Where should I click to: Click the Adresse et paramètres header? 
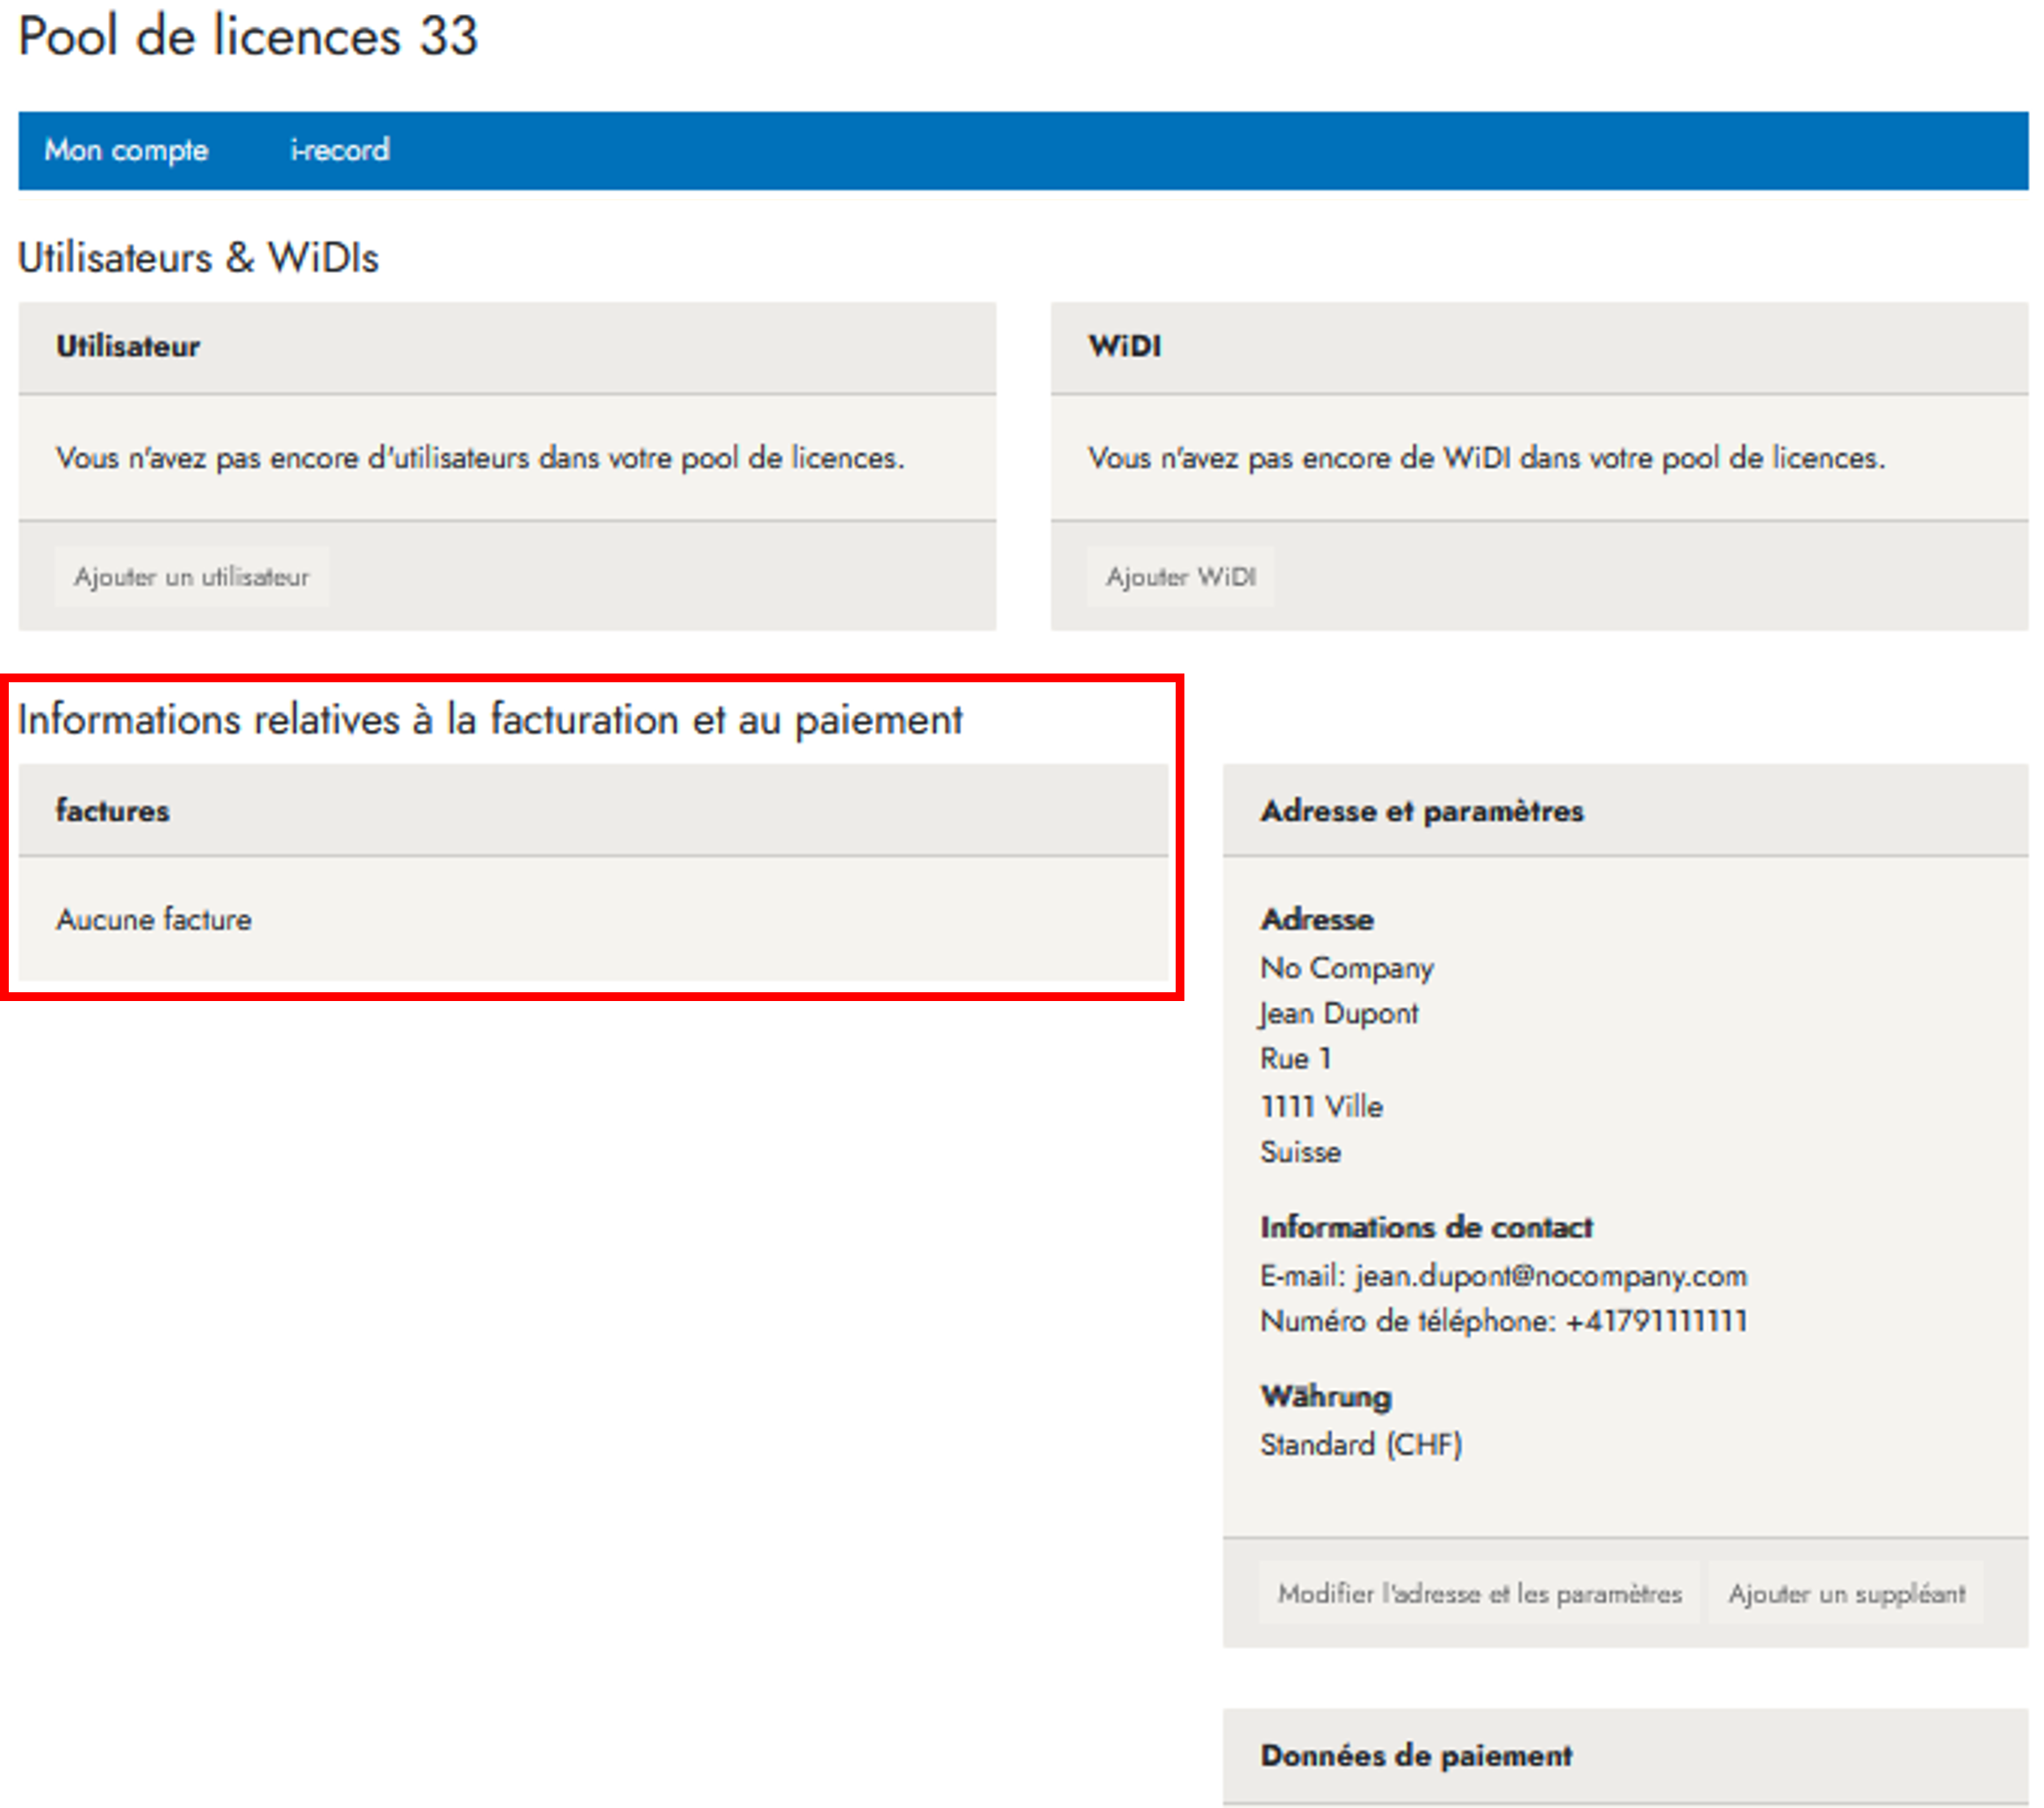(1421, 810)
